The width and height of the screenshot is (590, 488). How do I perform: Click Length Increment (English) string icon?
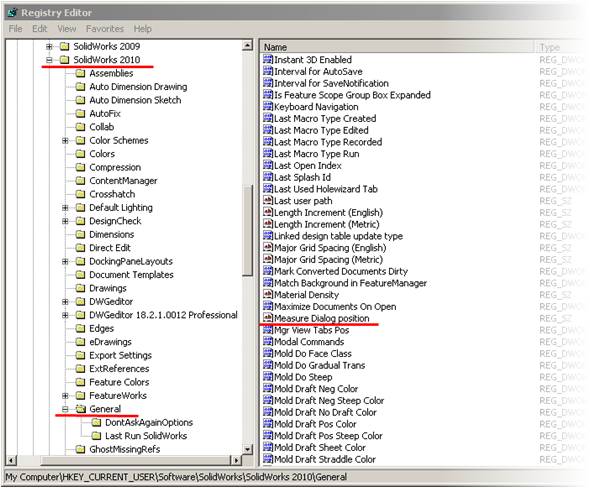[268, 212]
